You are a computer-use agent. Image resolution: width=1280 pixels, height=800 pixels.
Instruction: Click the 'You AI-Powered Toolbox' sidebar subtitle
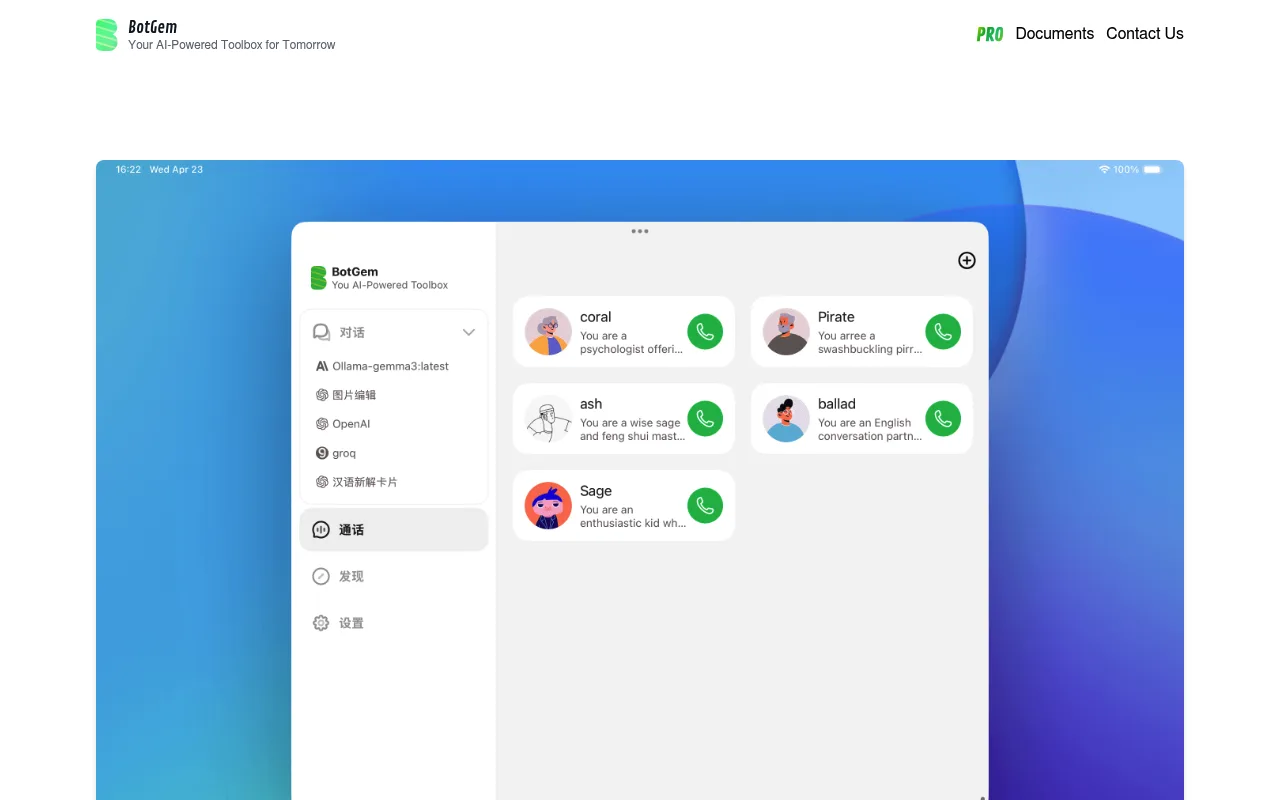pos(390,285)
